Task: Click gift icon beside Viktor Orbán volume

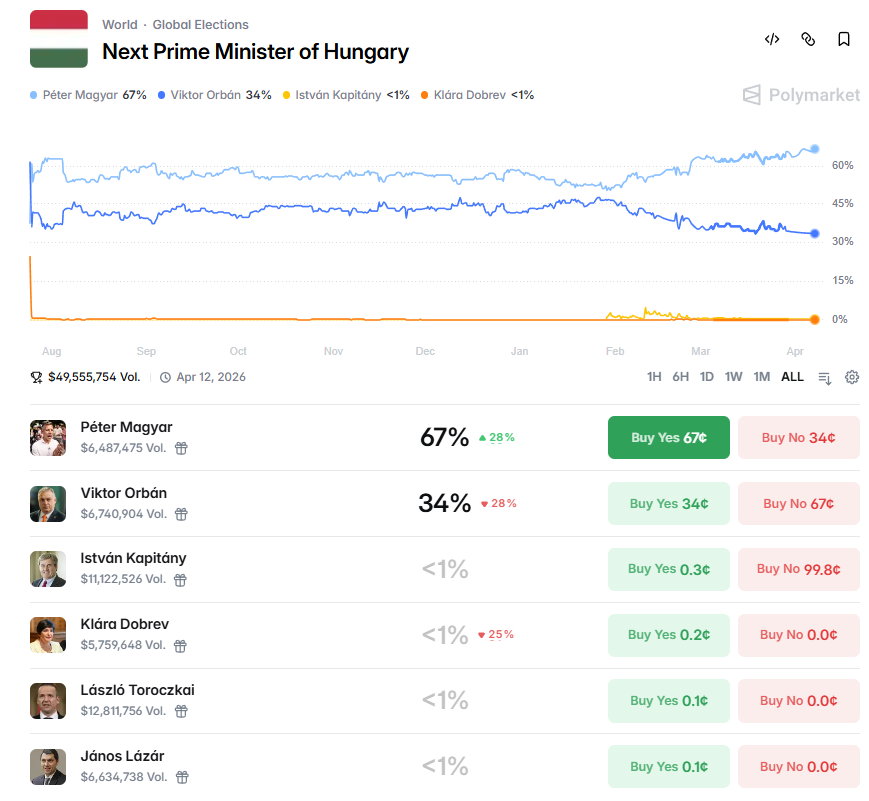Action: pos(181,514)
